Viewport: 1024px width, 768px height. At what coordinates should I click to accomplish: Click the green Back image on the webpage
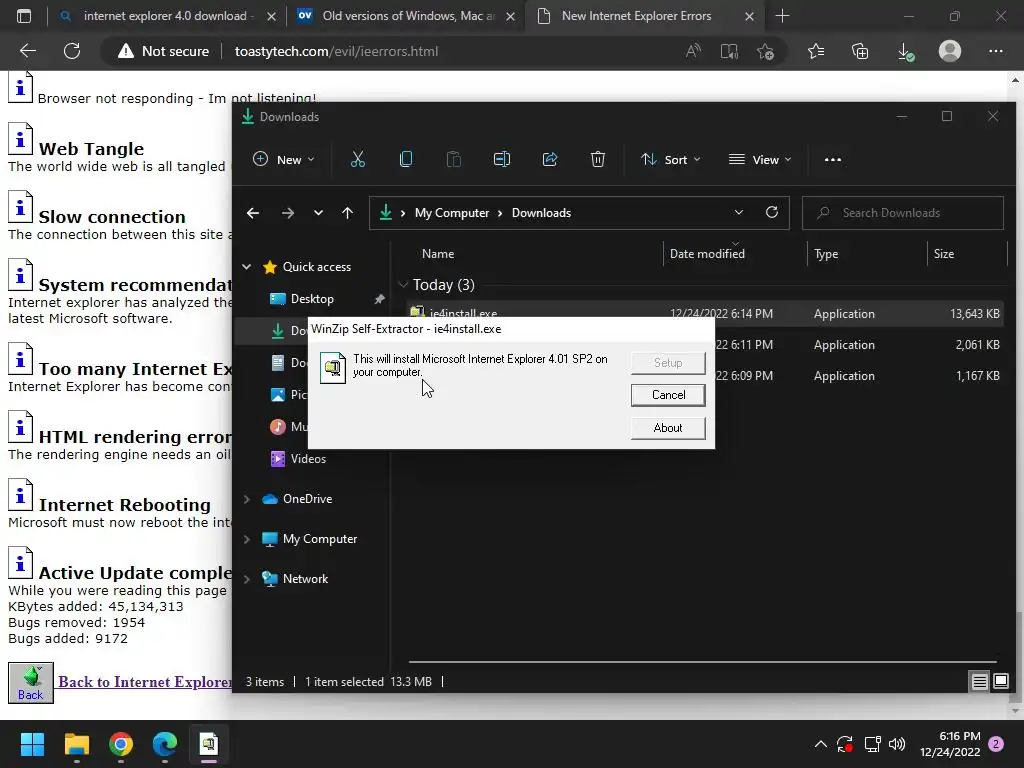31,683
